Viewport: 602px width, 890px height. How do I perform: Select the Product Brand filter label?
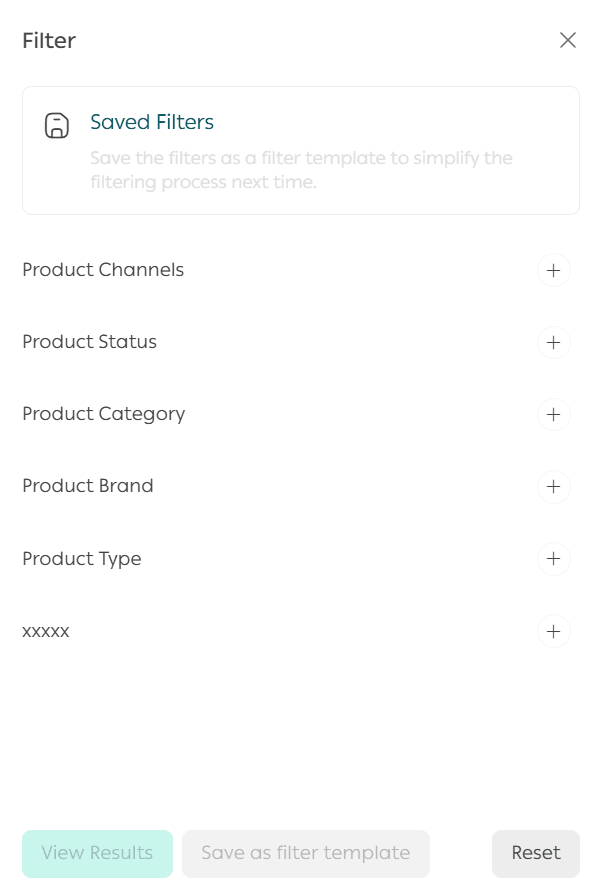pyautogui.click(x=88, y=486)
